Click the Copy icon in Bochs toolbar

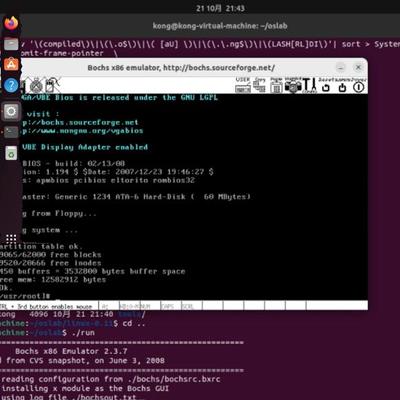(259, 85)
